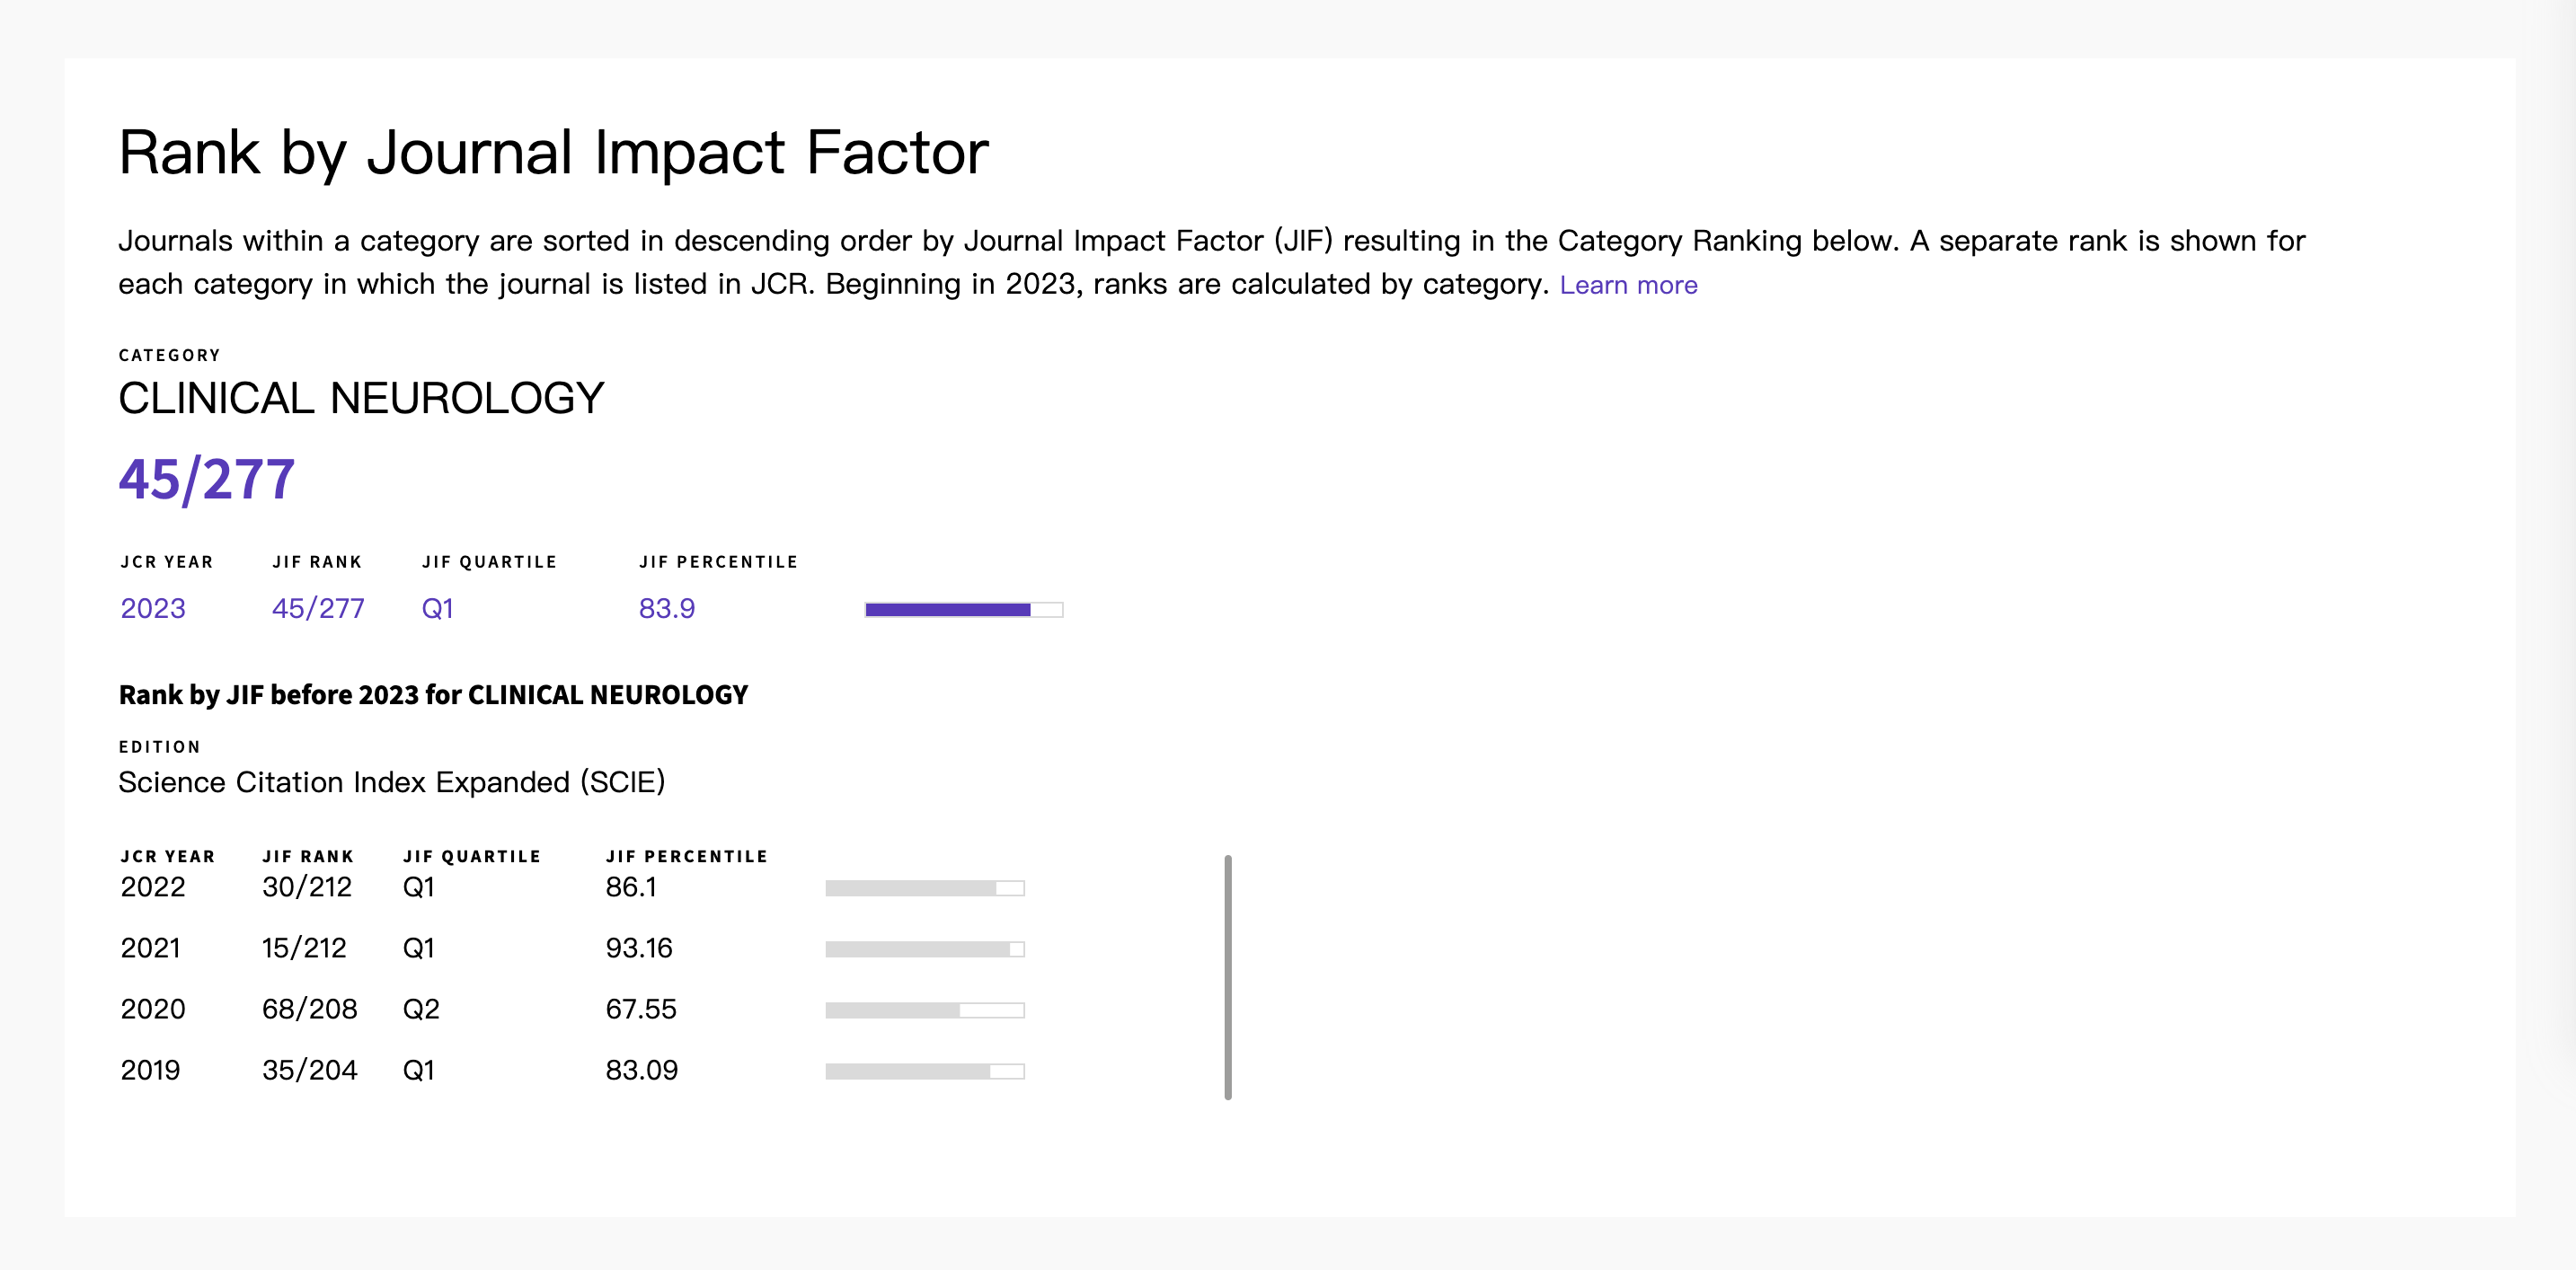
Task: Click the Q2 quartile in the 2020 row
Action: click(421, 1009)
